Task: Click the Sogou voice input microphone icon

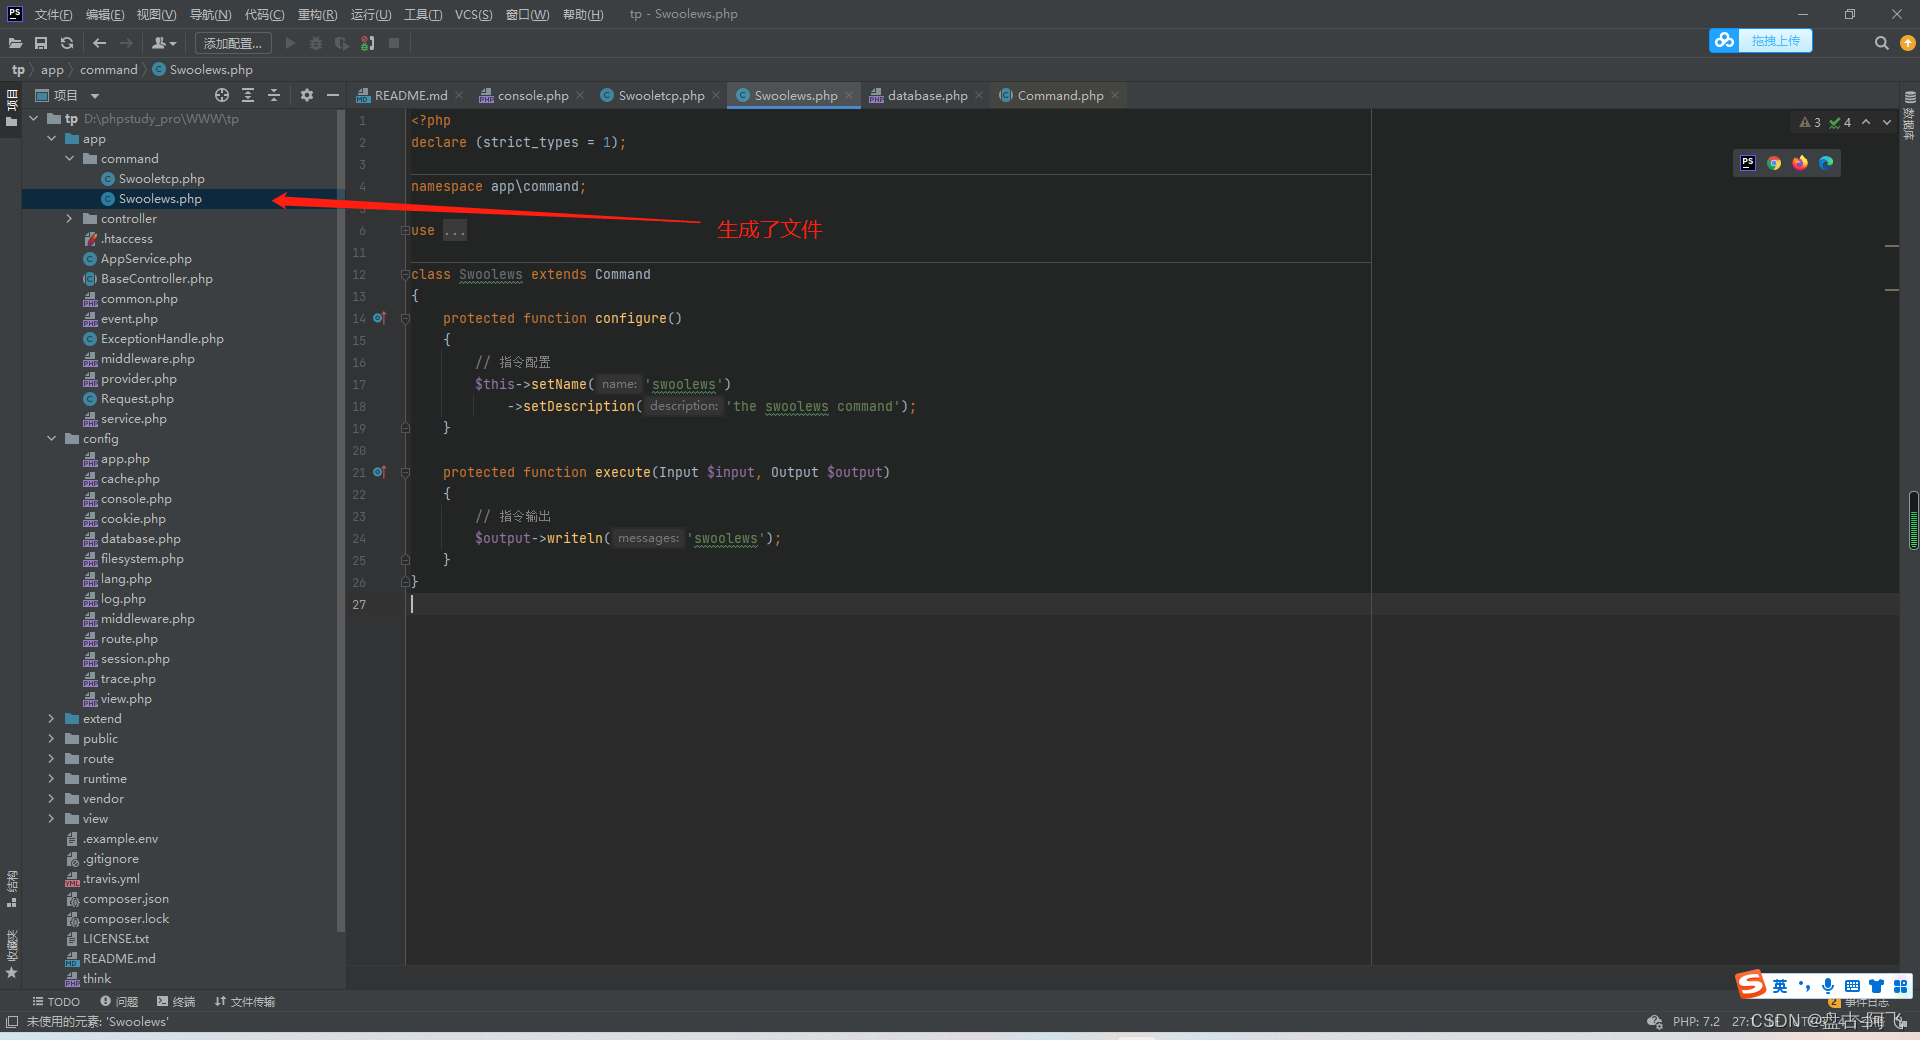Action: click(x=1828, y=985)
